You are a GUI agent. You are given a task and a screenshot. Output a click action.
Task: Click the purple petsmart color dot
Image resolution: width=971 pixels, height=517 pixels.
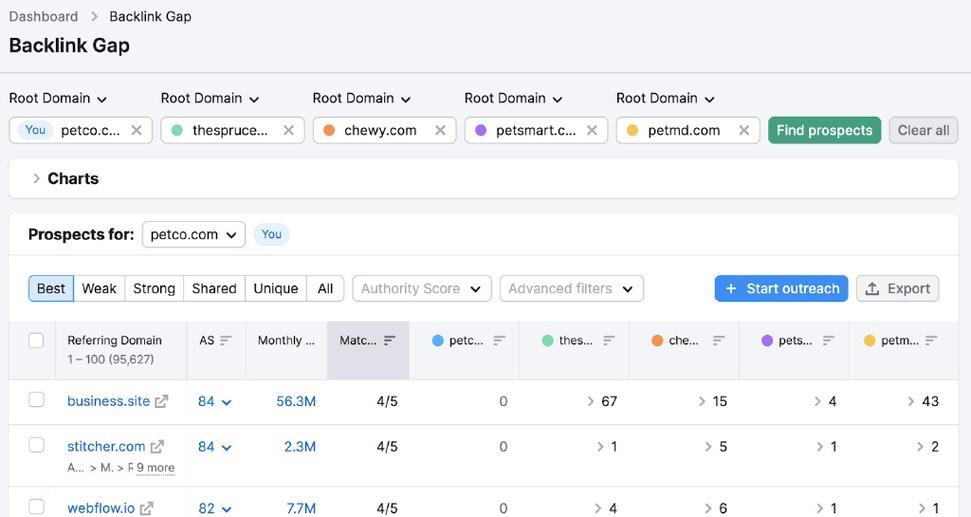pyautogui.click(x=481, y=131)
